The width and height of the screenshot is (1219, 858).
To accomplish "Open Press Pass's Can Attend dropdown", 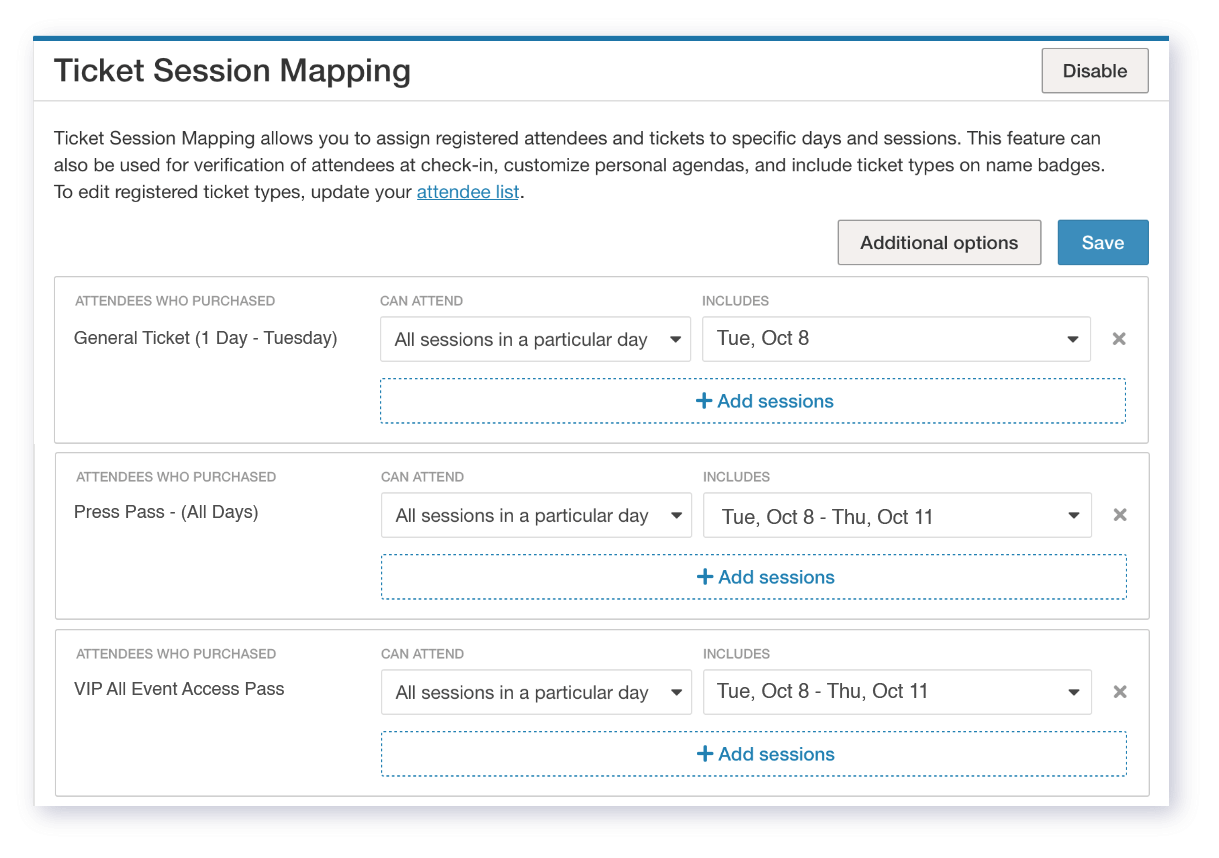I will (536, 515).
